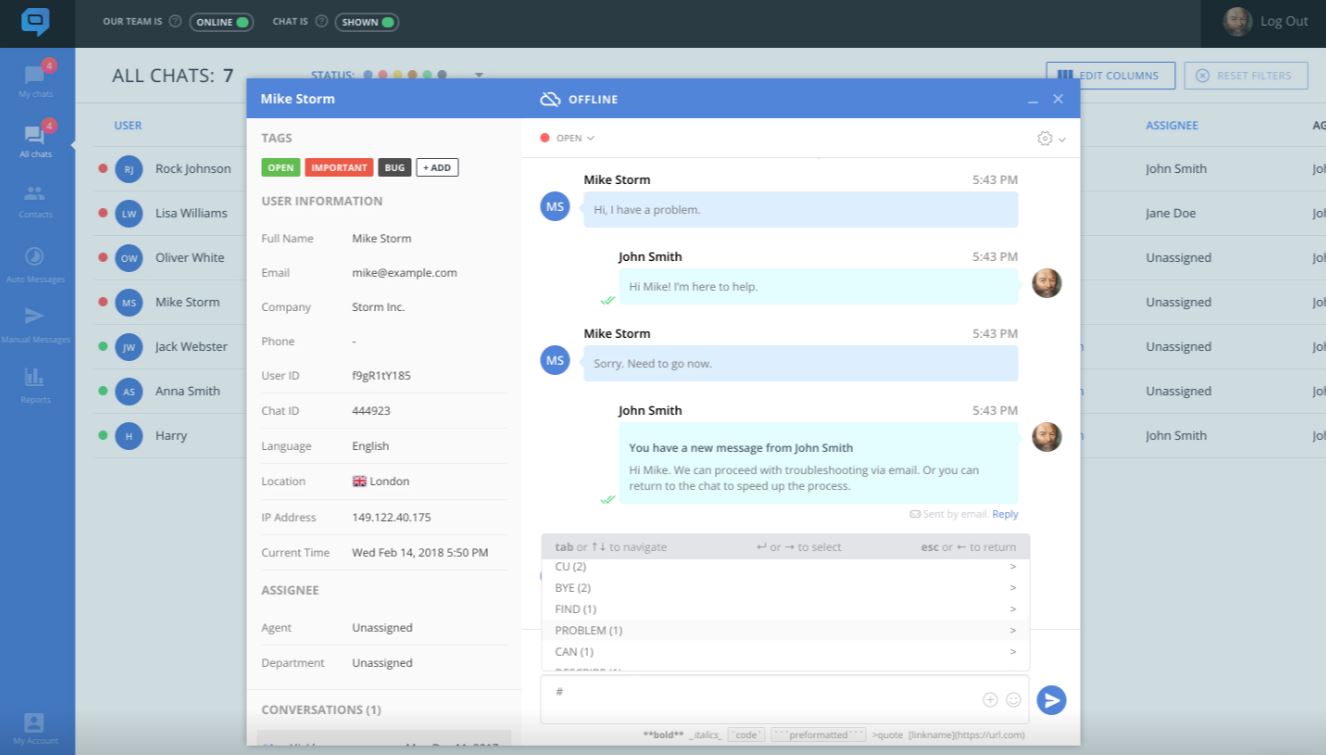Open All chats in sidebar
Image resolution: width=1326 pixels, height=755 pixels.
tap(35, 140)
